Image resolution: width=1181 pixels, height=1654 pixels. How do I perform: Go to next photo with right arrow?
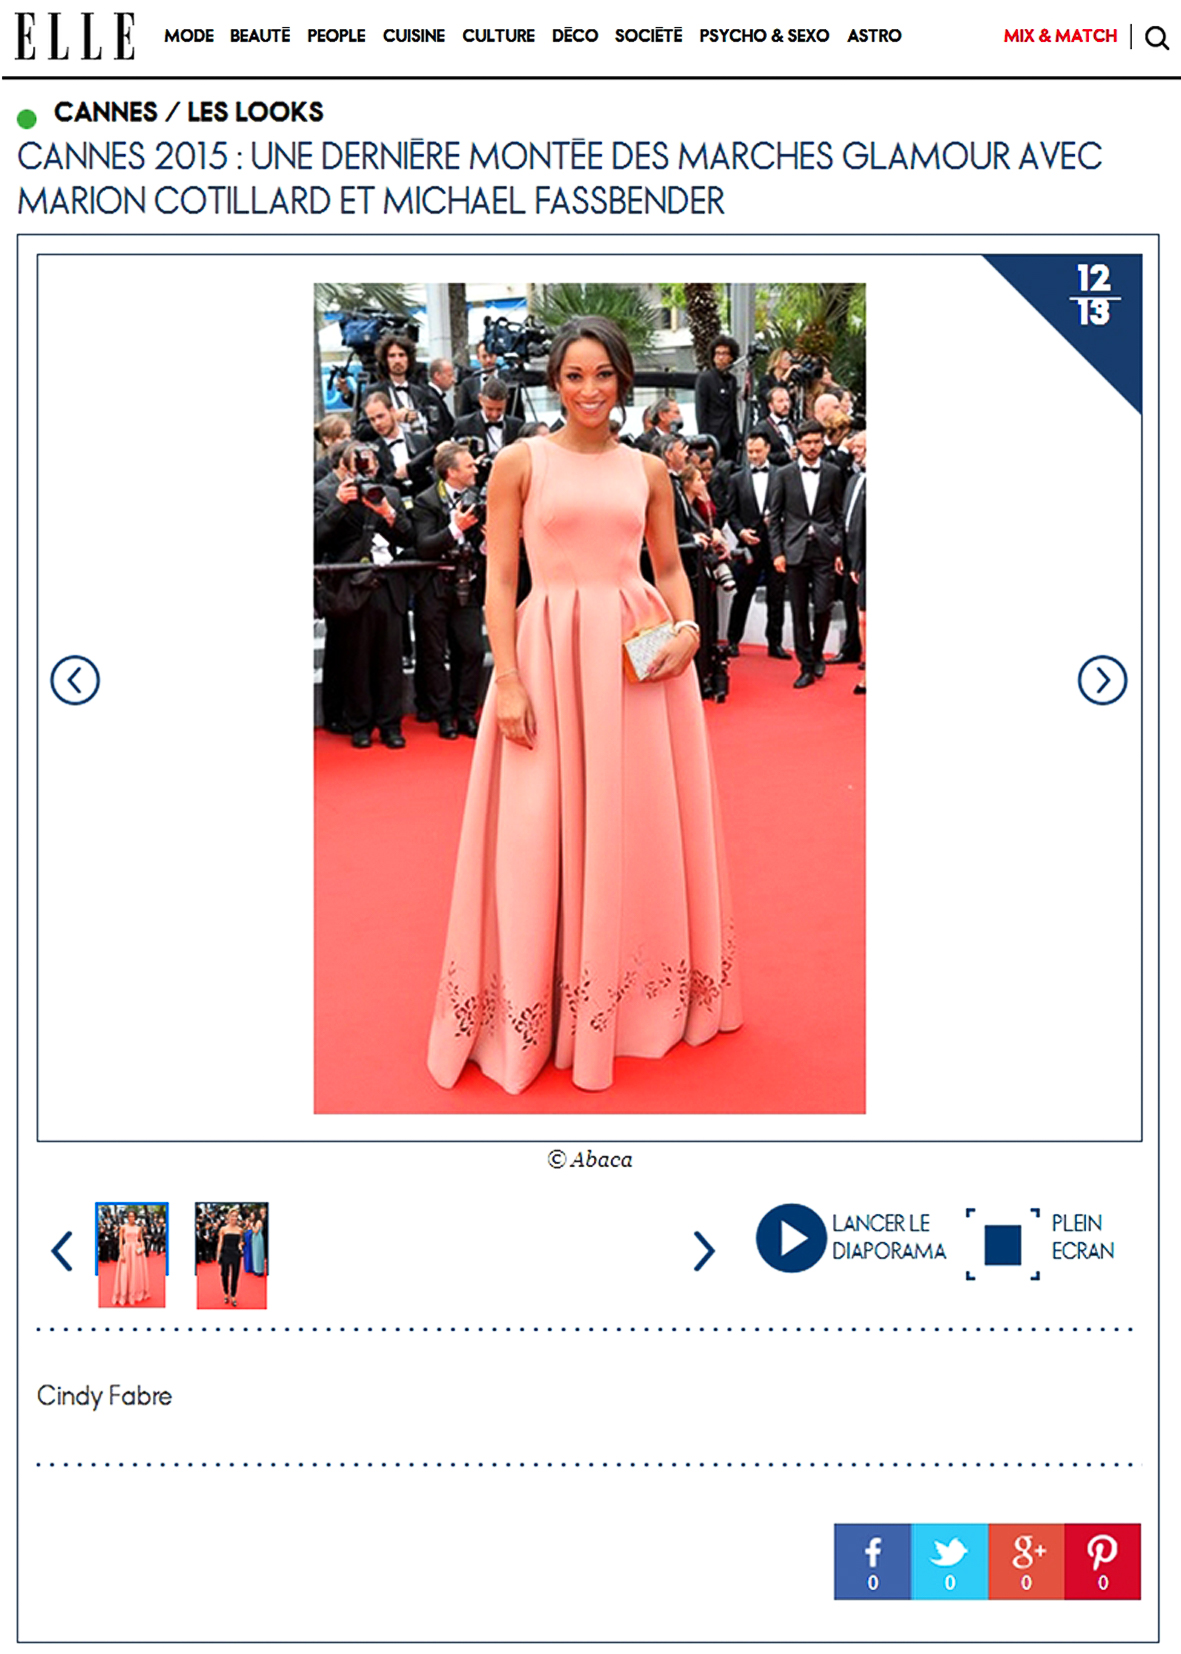(x=1102, y=680)
